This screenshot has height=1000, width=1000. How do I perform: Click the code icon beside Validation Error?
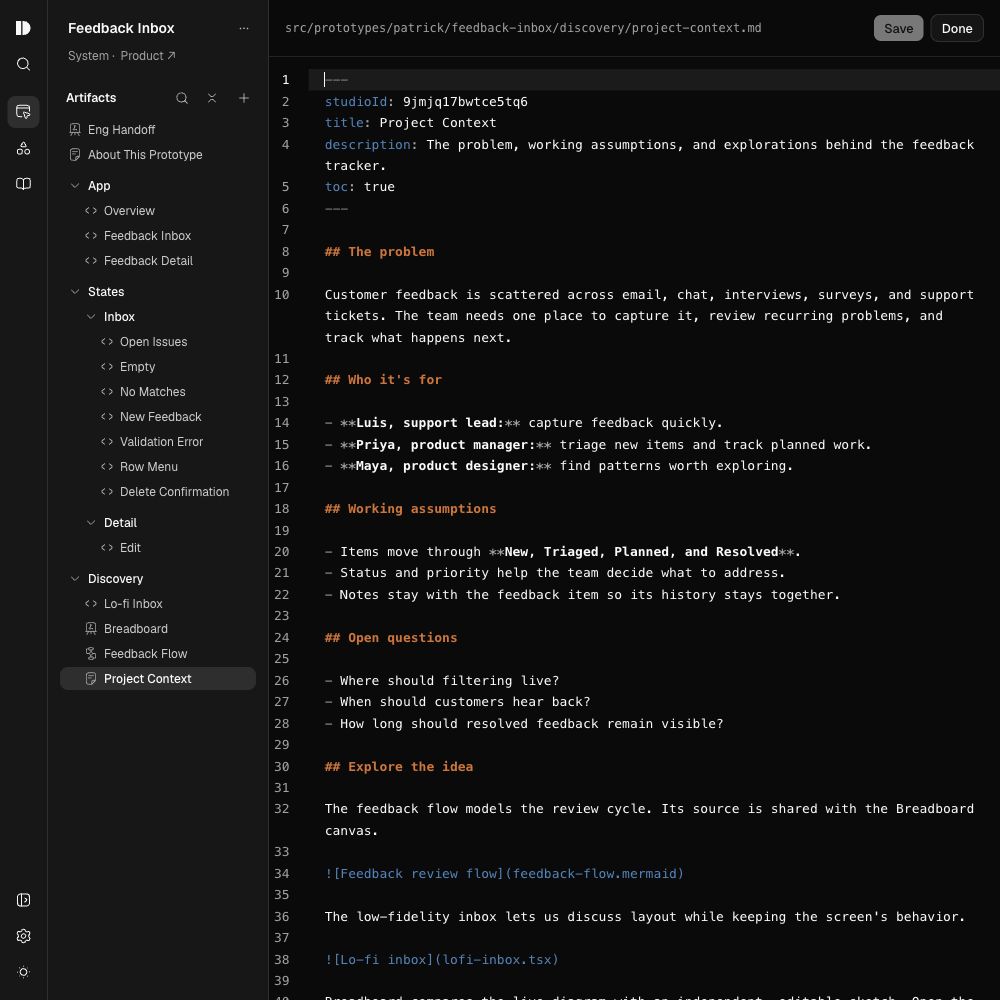coord(107,441)
